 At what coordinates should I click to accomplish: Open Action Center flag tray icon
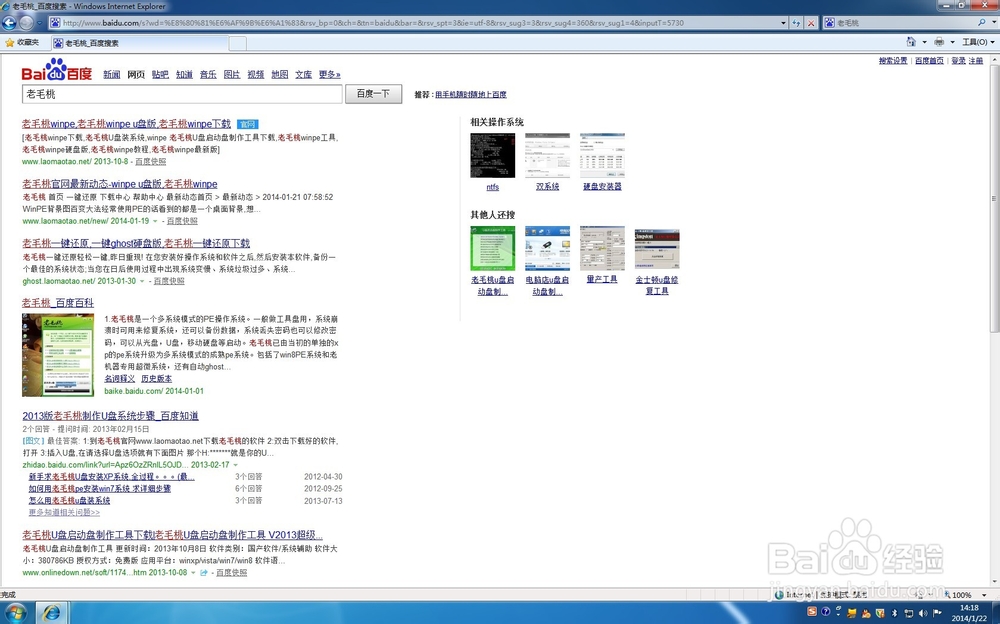click(x=938, y=613)
